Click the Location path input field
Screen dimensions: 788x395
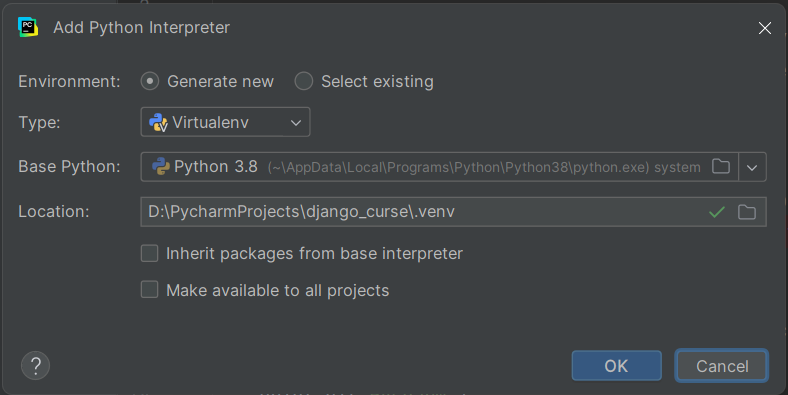pyautogui.click(x=453, y=212)
